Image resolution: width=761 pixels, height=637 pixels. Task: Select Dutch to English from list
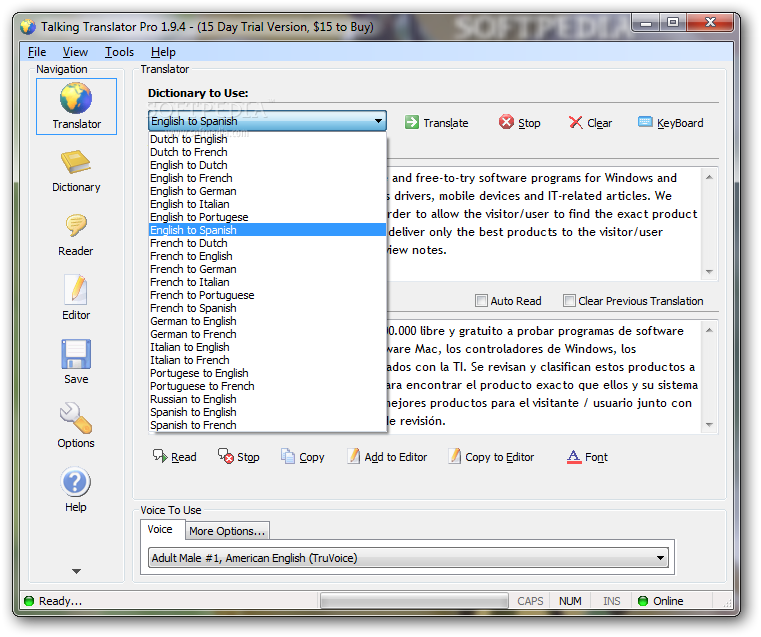[x=267, y=139]
